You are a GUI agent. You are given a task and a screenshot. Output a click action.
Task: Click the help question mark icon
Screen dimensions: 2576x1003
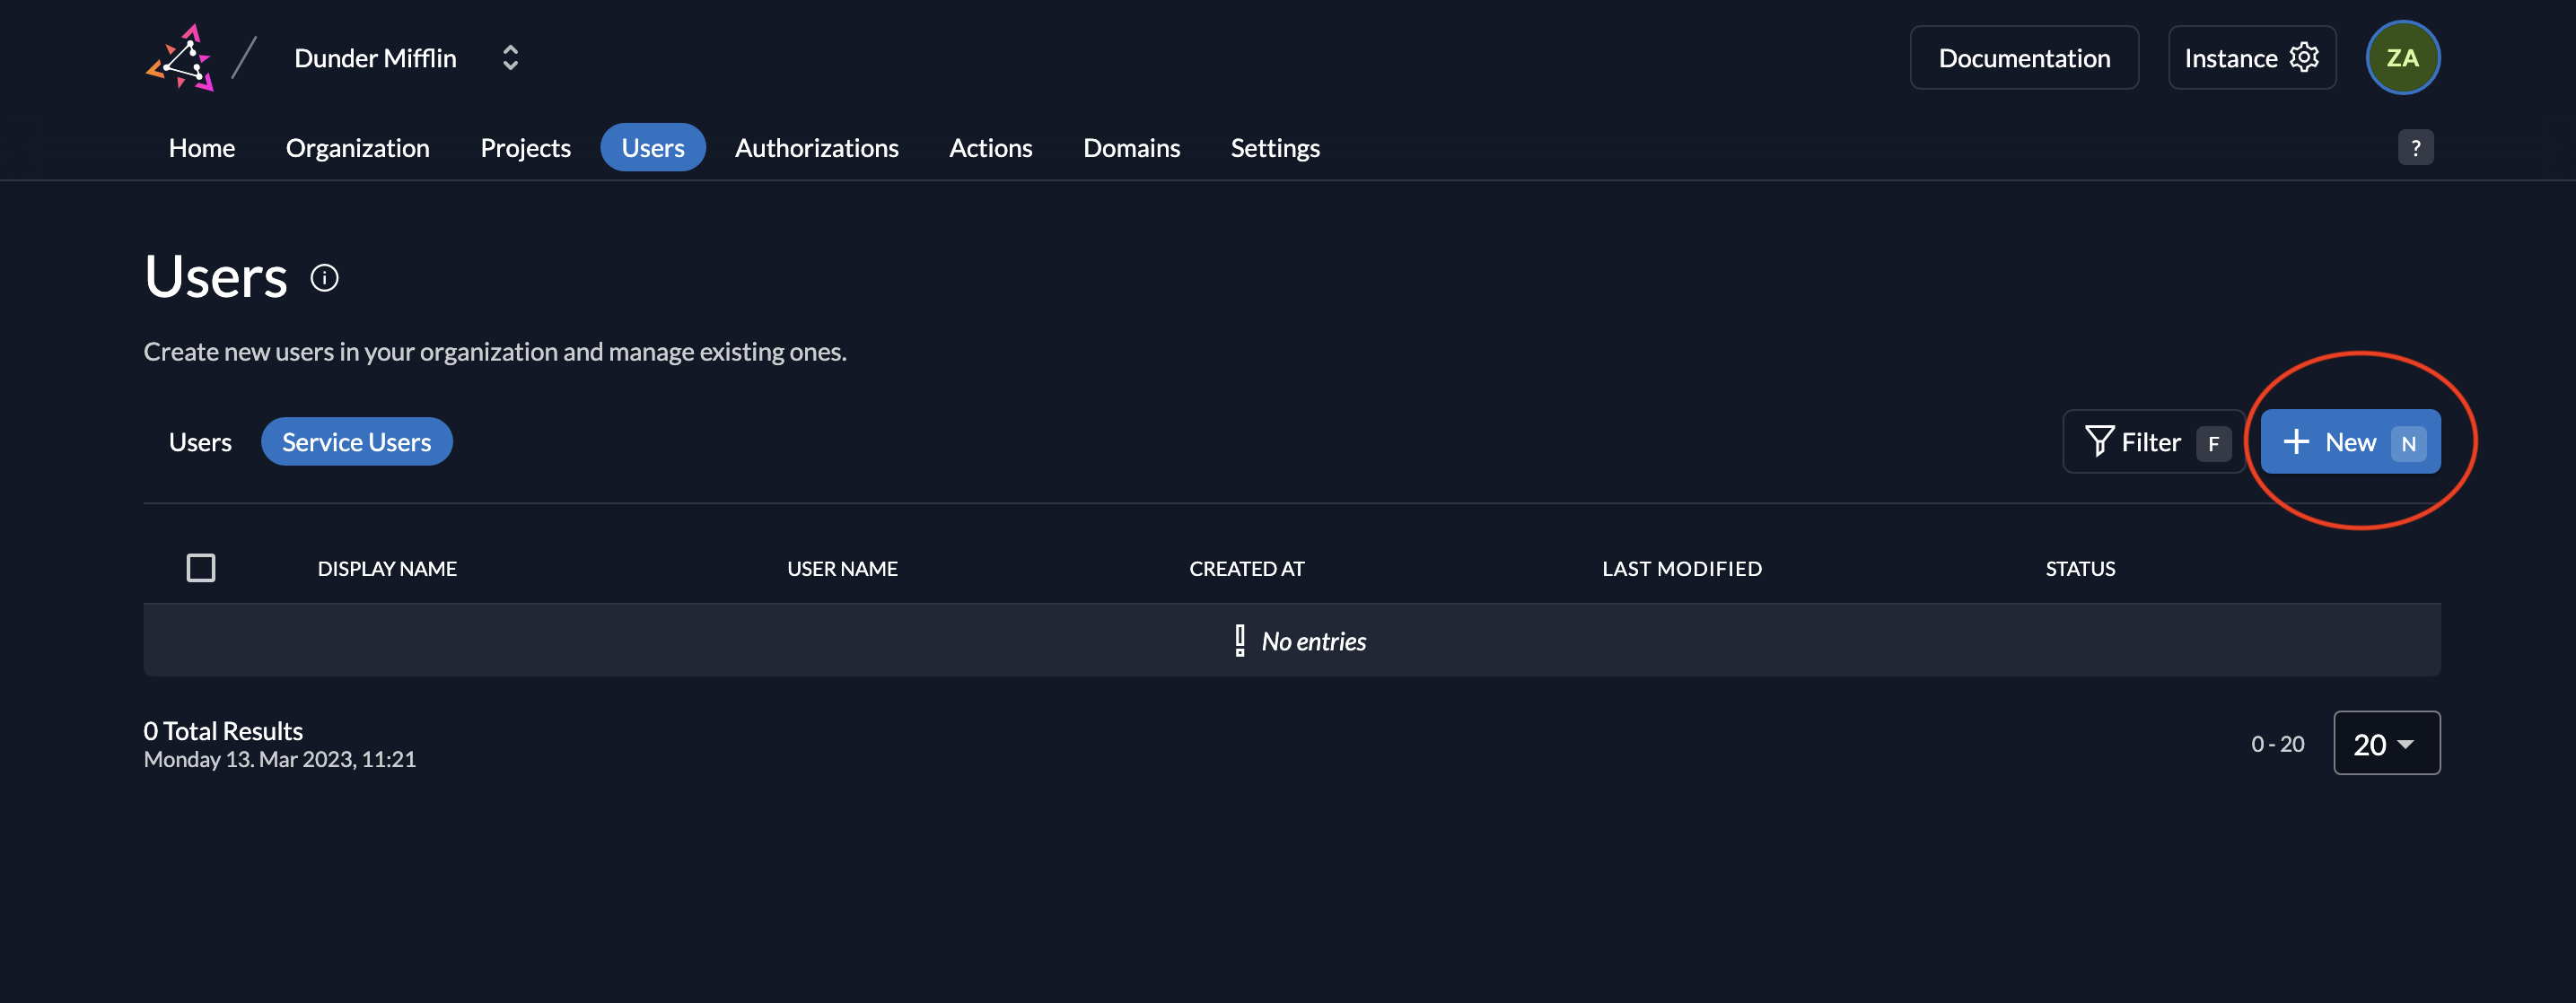2417,147
